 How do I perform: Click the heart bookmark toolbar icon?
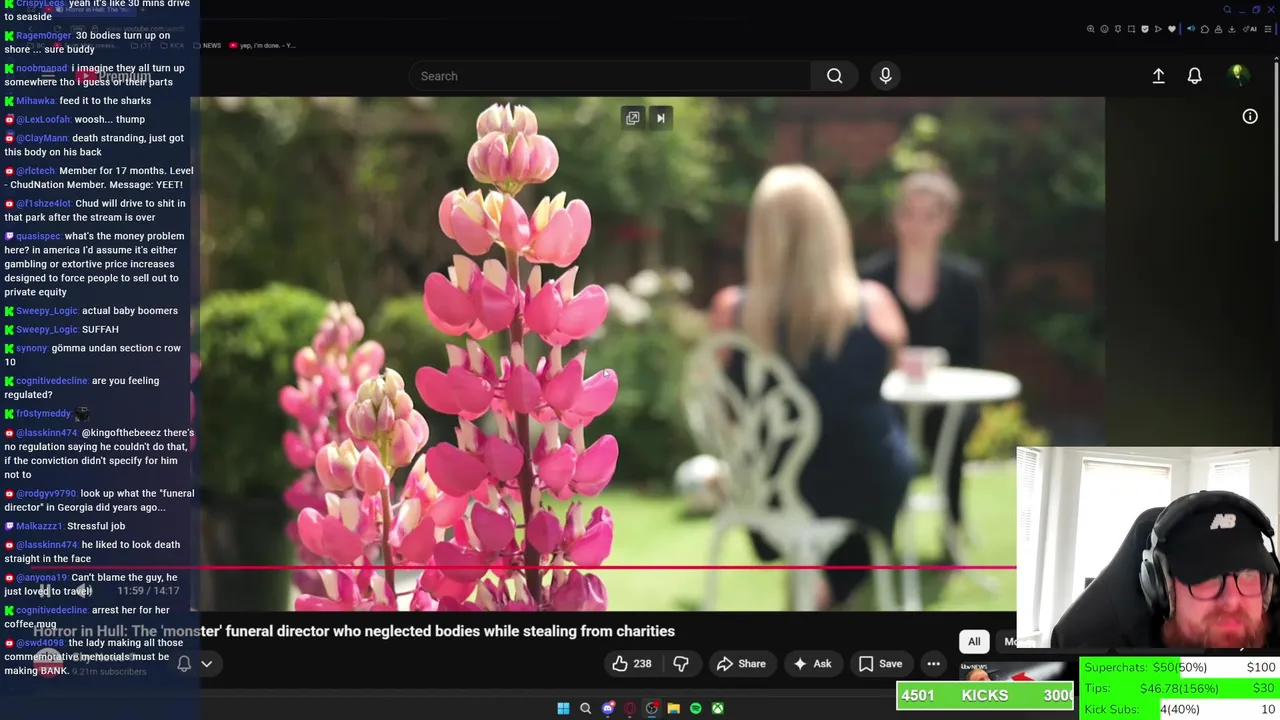(1172, 29)
